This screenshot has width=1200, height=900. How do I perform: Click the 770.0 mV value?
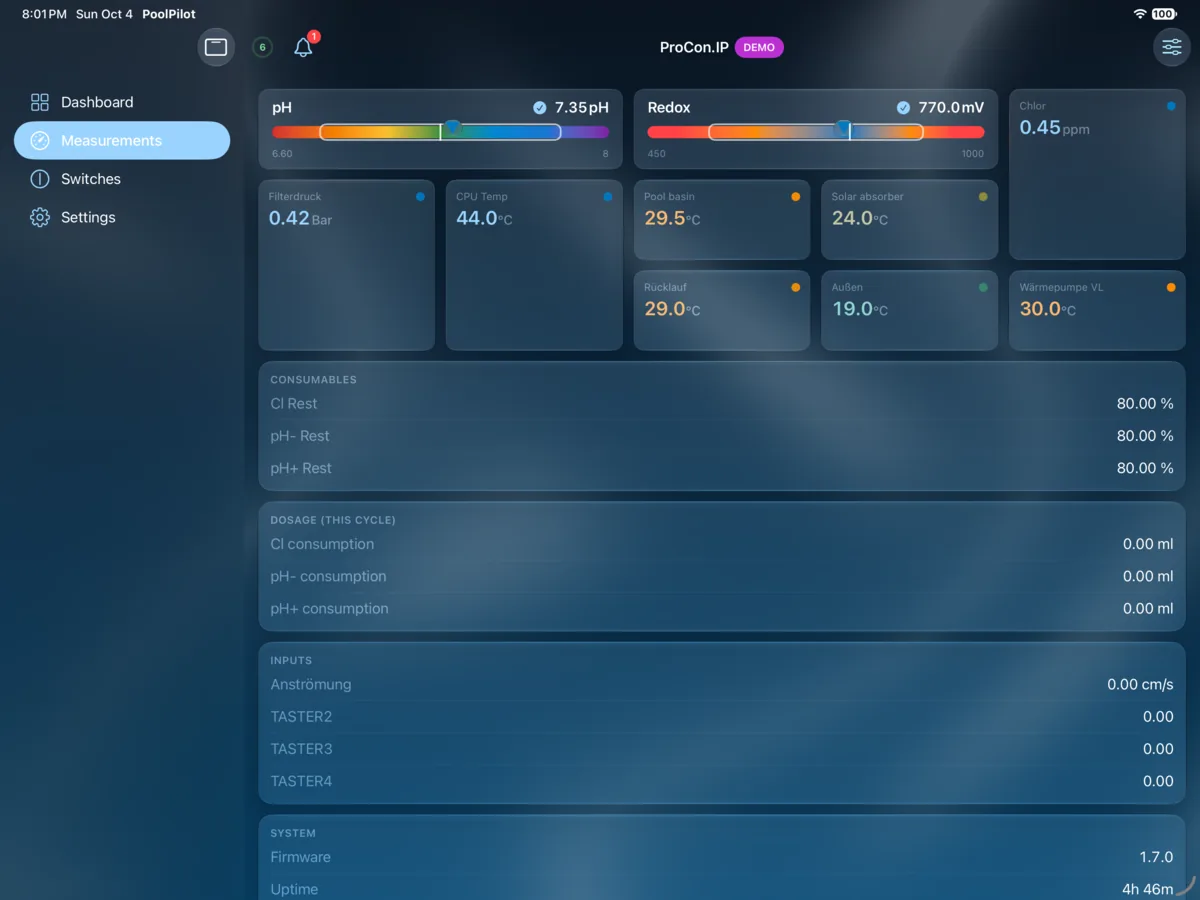(x=951, y=108)
